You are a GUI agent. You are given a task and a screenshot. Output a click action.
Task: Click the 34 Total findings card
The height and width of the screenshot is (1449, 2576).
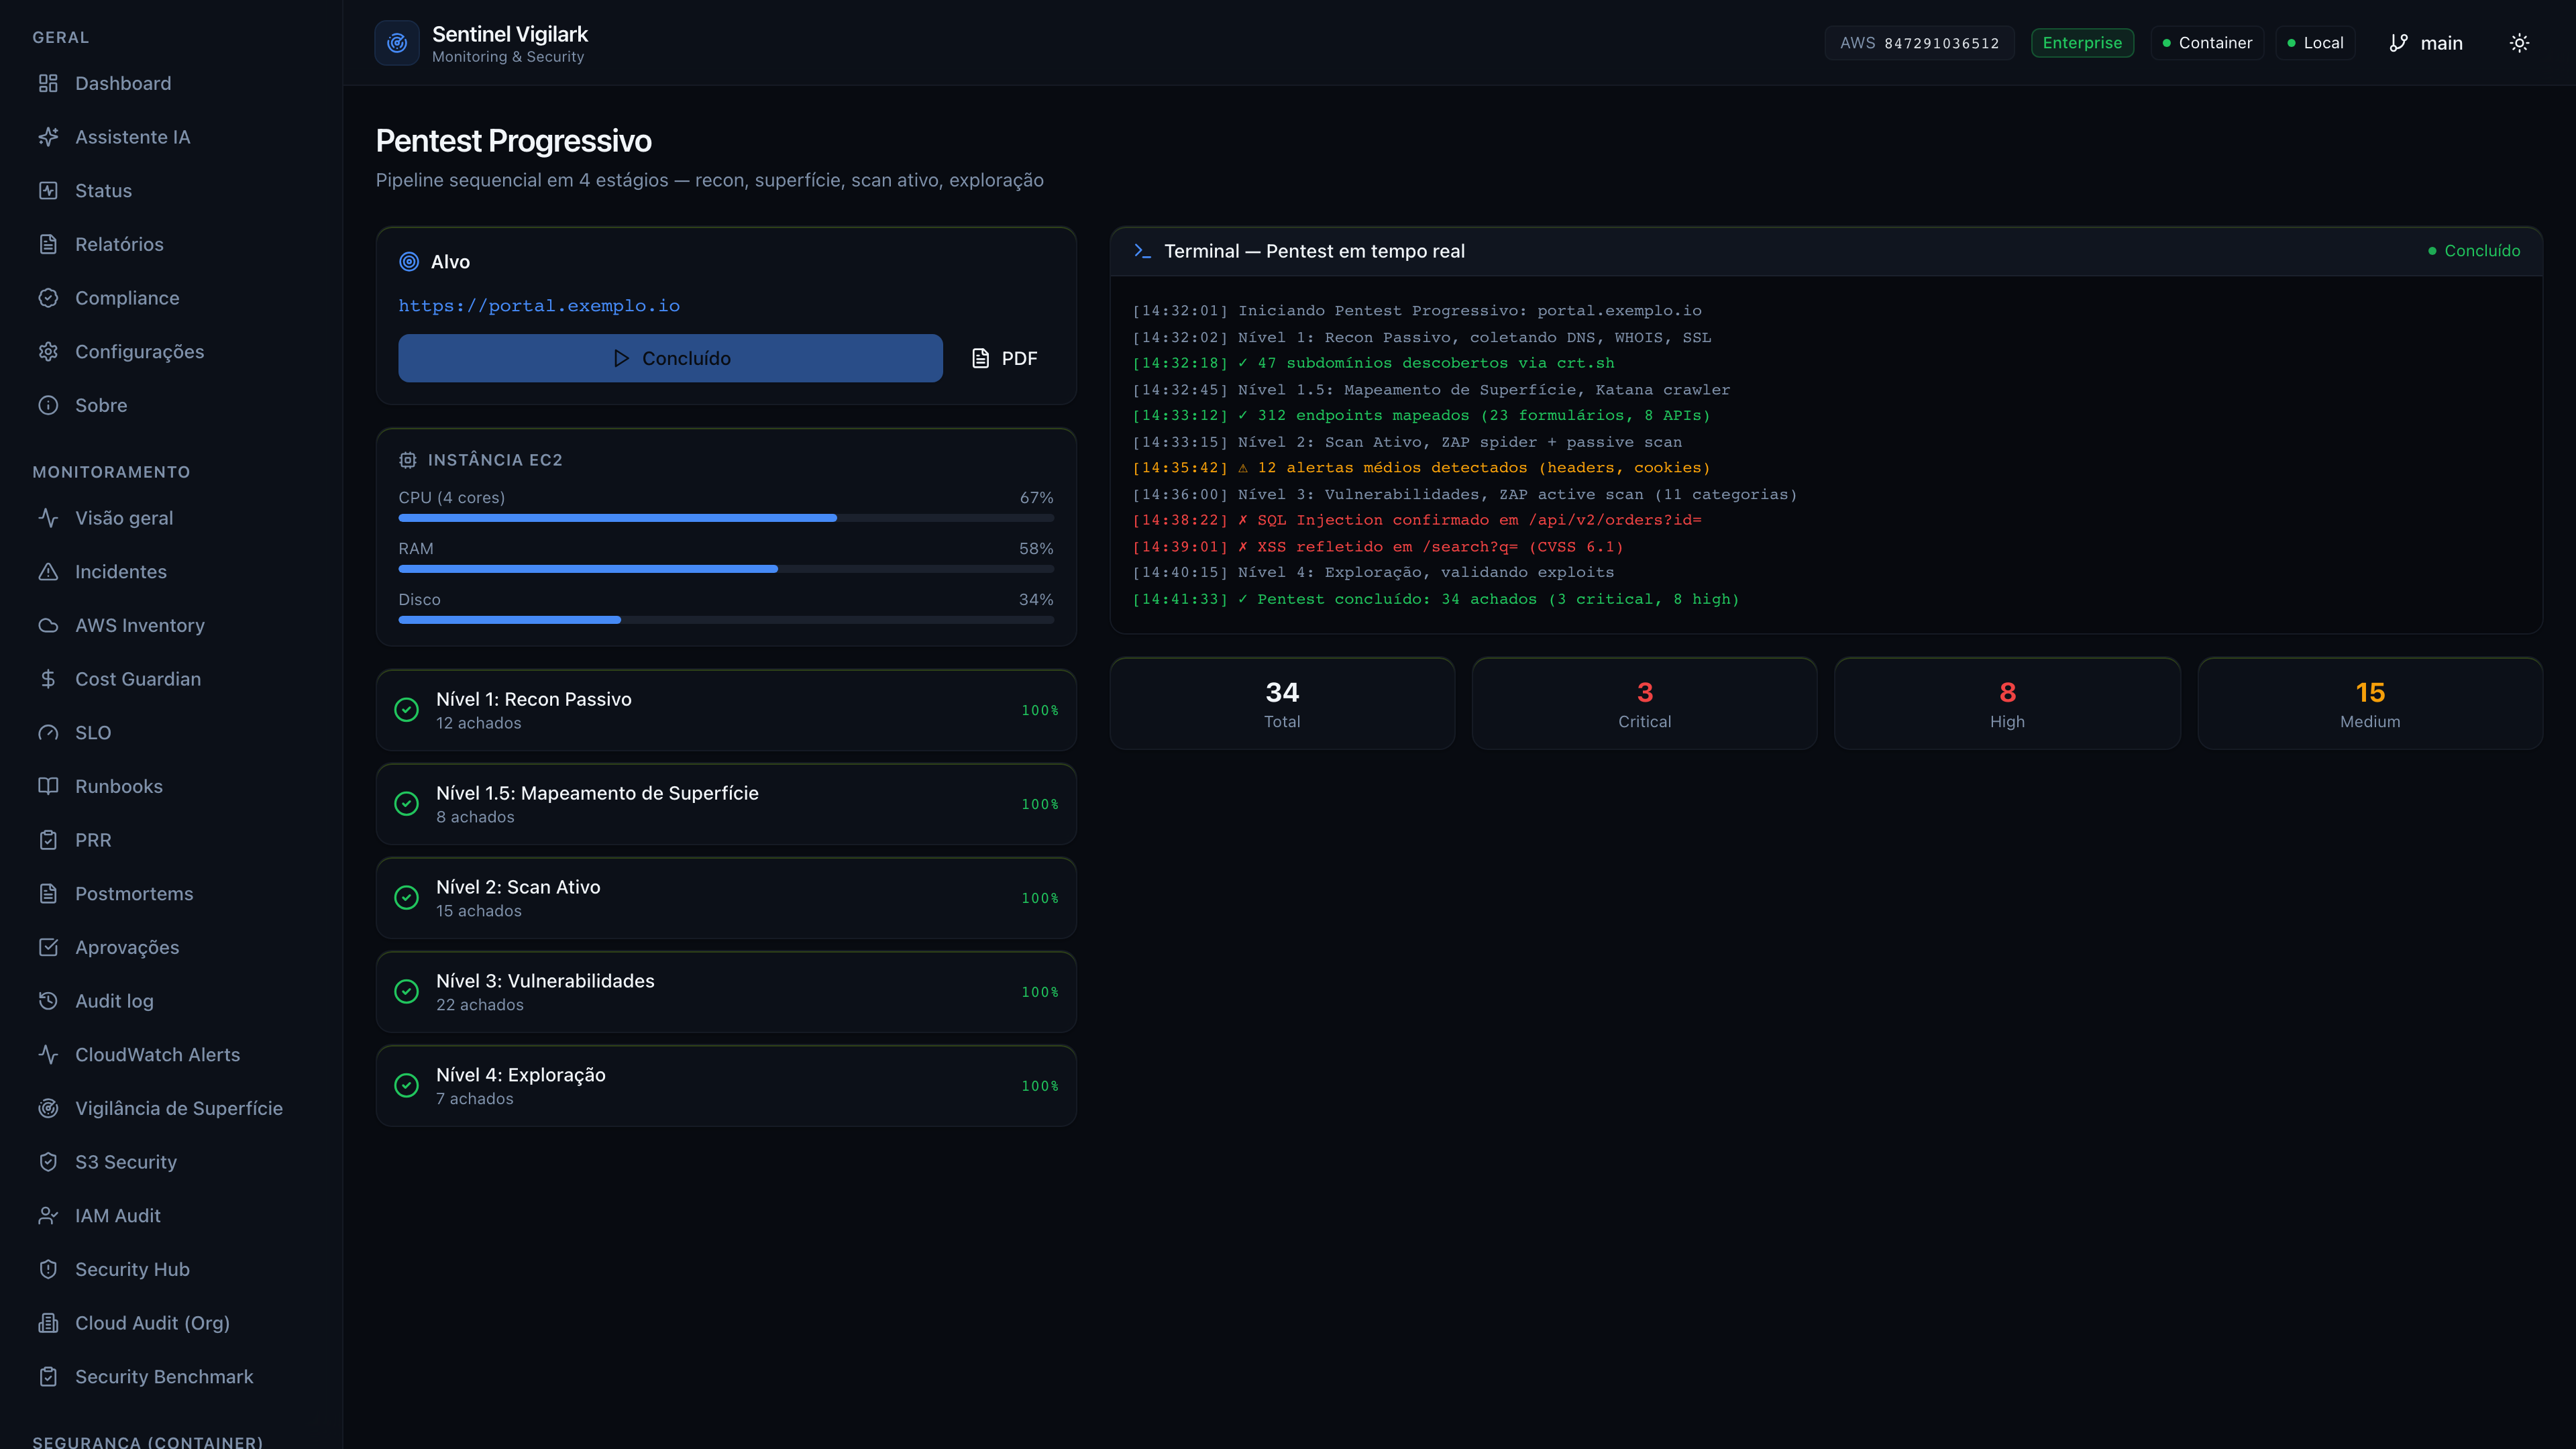point(1282,704)
